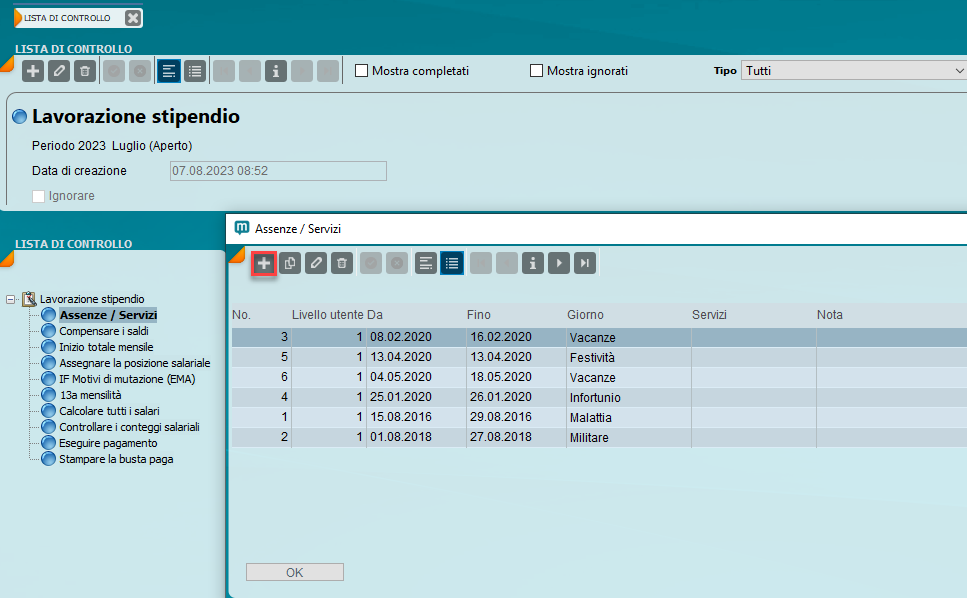Click the next record arrow in Assenze / Servizi
This screenshot has height=598, width=967.
point(560,263)
